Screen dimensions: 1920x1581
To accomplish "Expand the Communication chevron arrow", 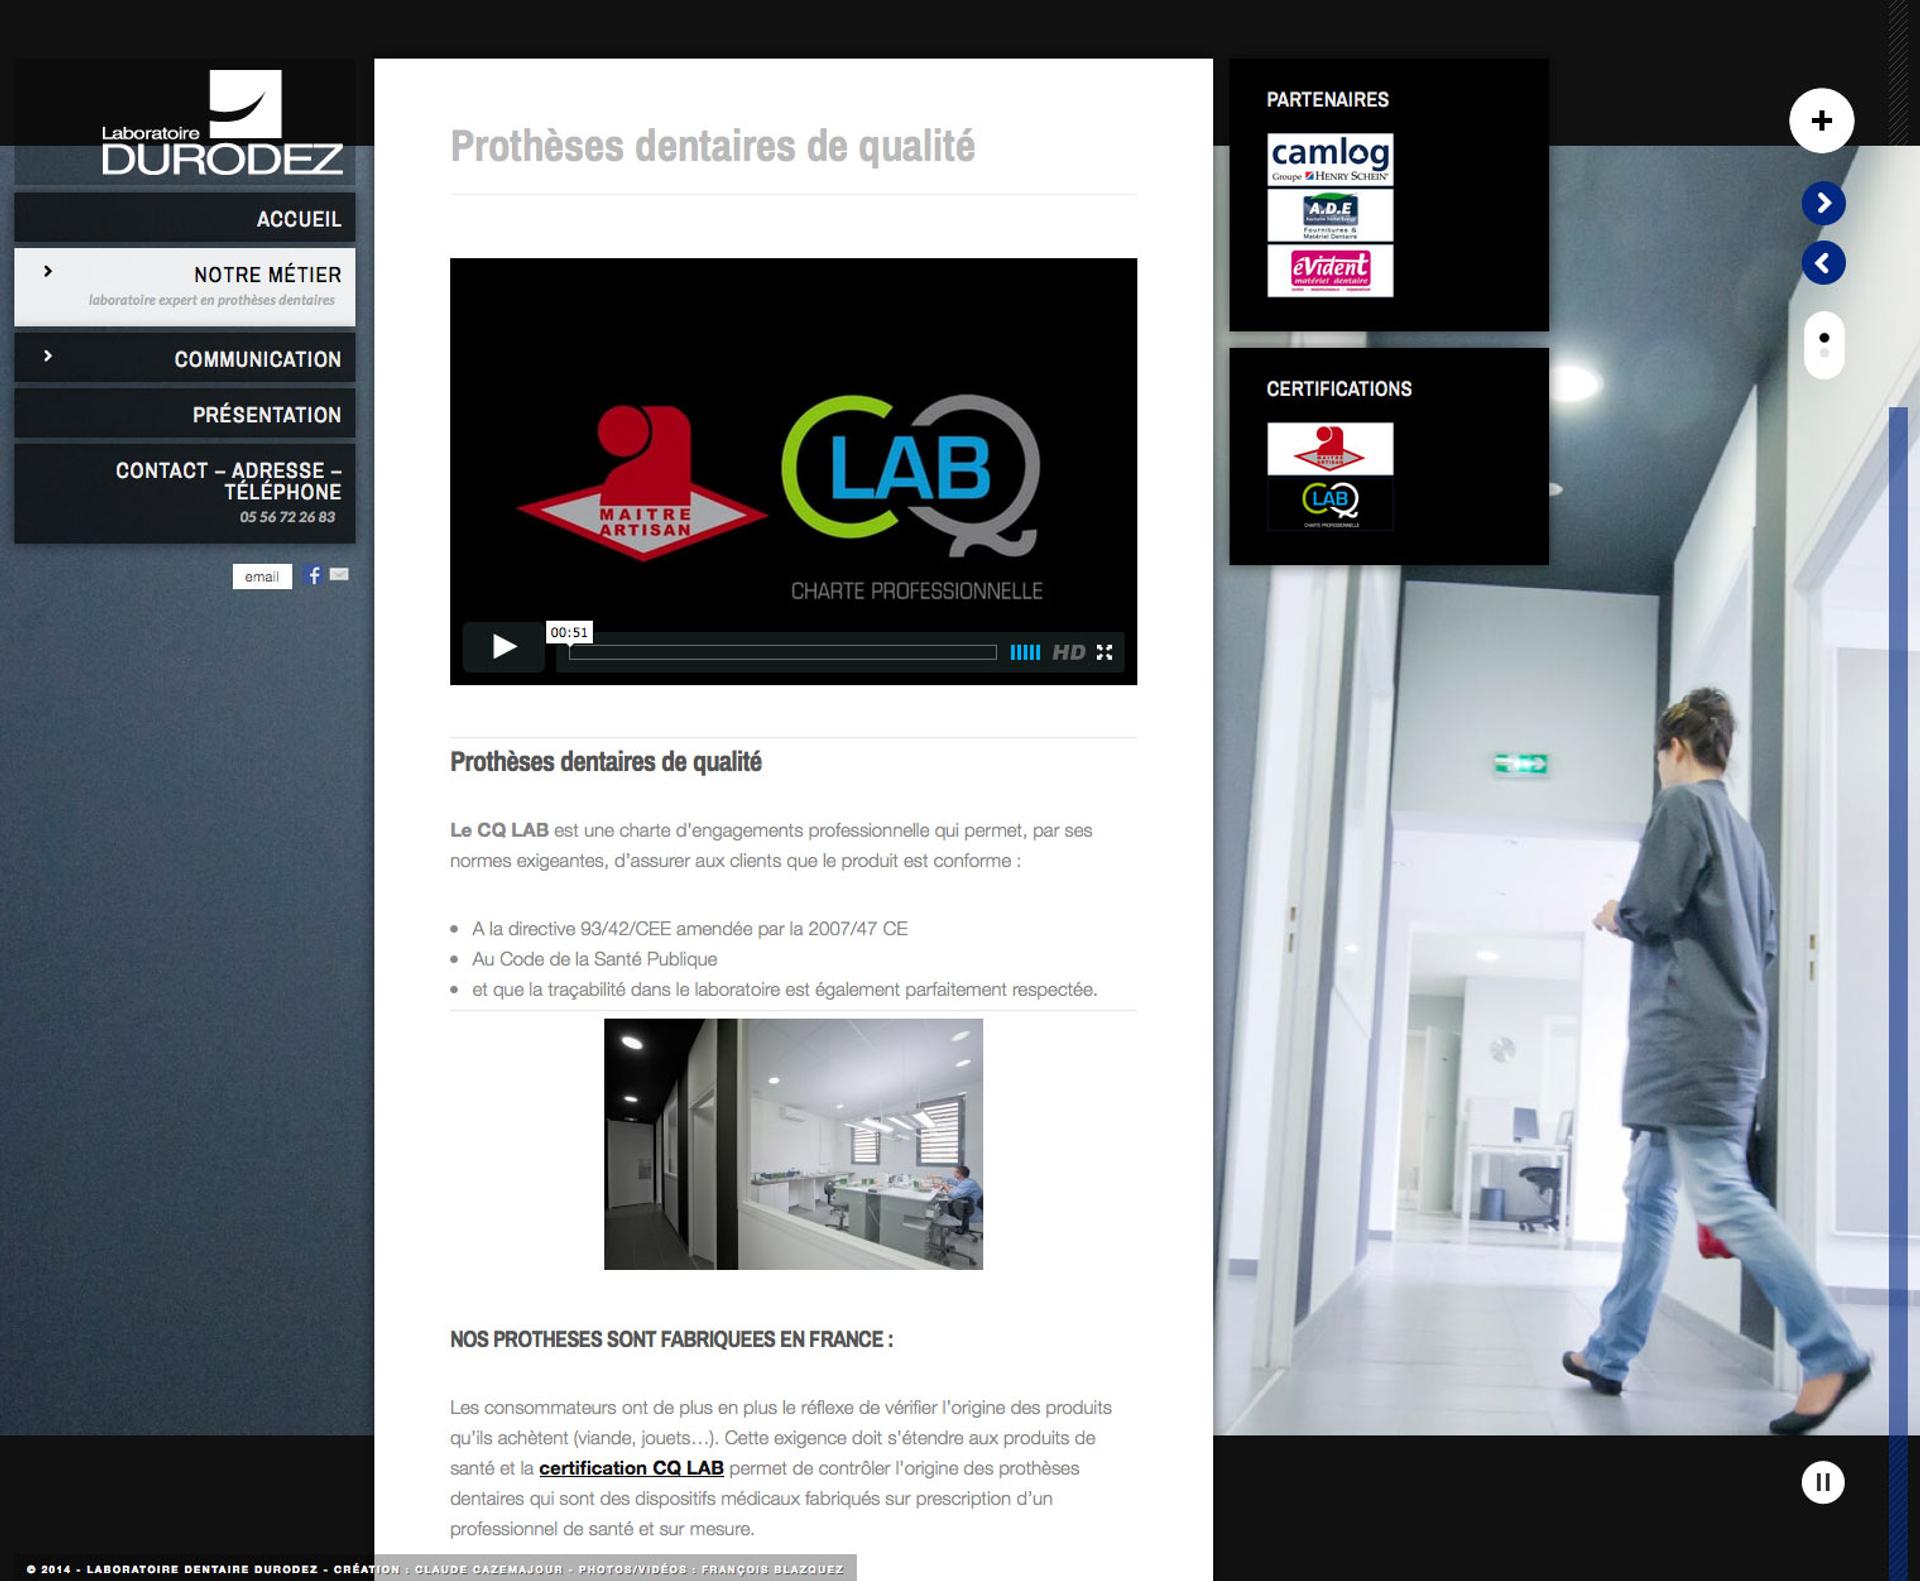I will click(x=47, y=356).
